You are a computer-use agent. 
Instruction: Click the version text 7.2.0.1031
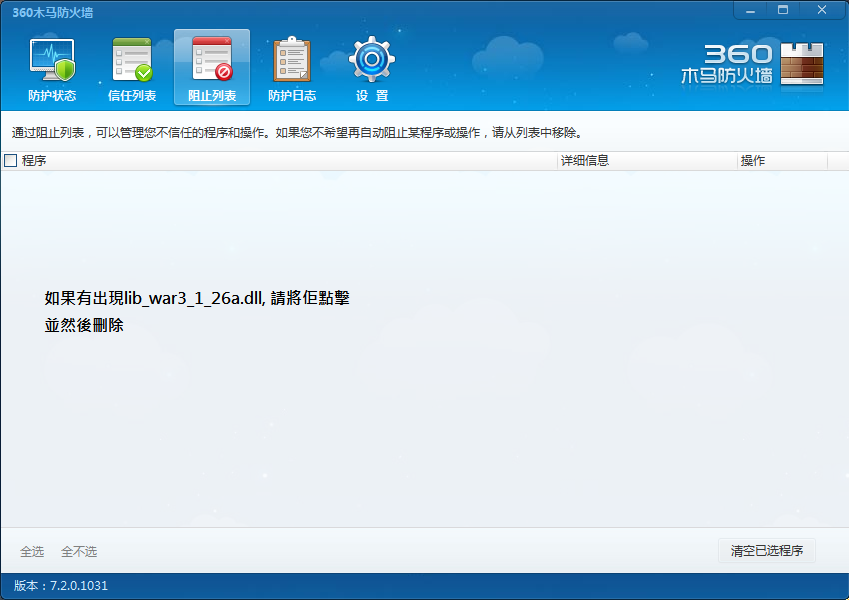tap(79, 585)
